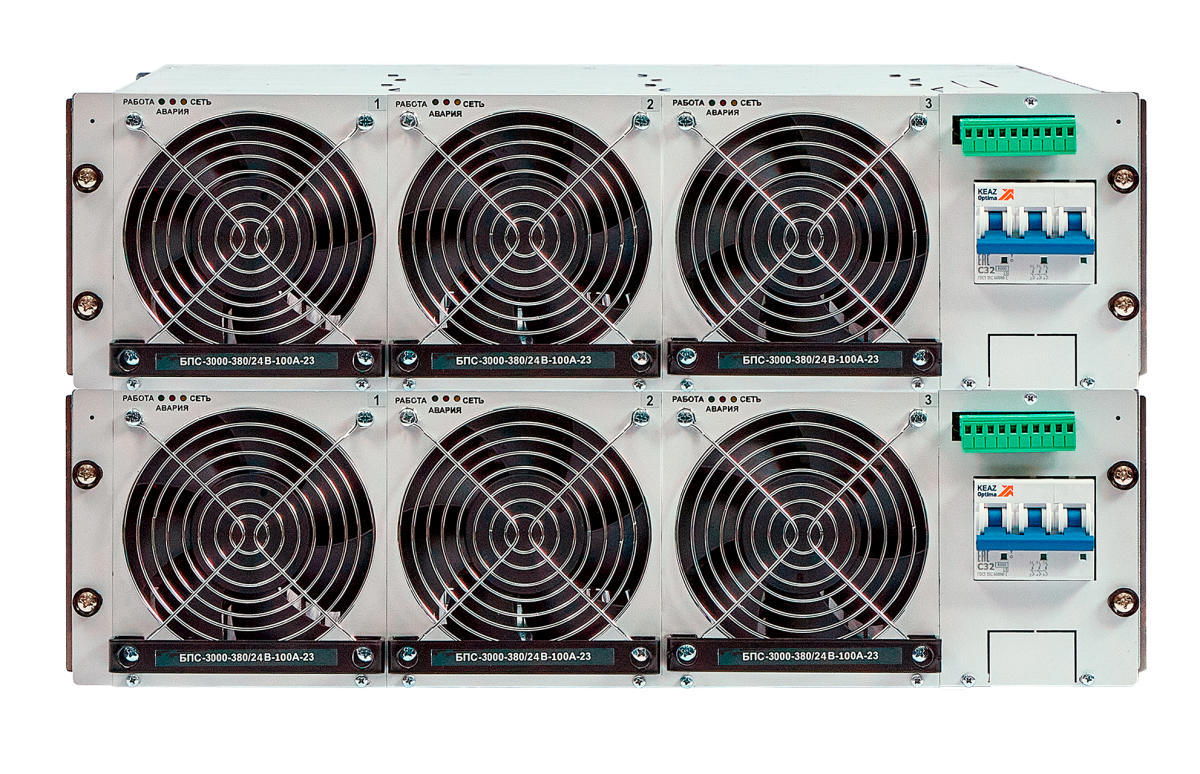Click the green terminal block on the top unit
1200x774 pixels.
coord(1014,135)
